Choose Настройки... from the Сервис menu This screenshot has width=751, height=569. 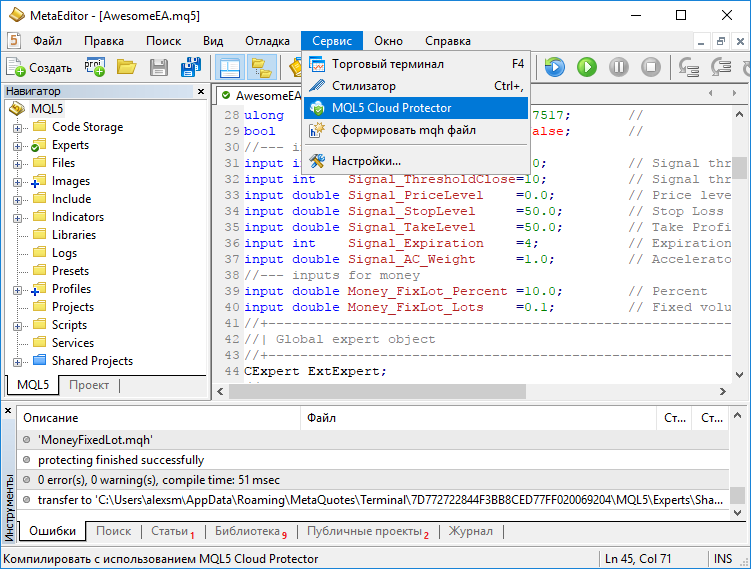tap(366, 160)
